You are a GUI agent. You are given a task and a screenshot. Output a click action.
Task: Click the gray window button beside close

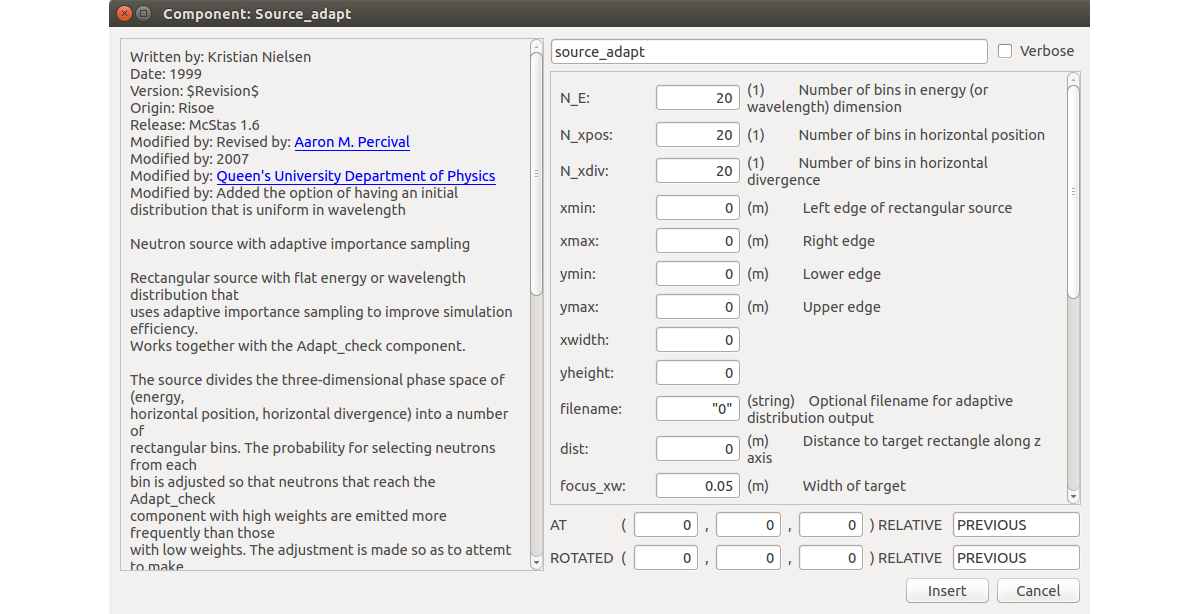(x=143, y=14)
